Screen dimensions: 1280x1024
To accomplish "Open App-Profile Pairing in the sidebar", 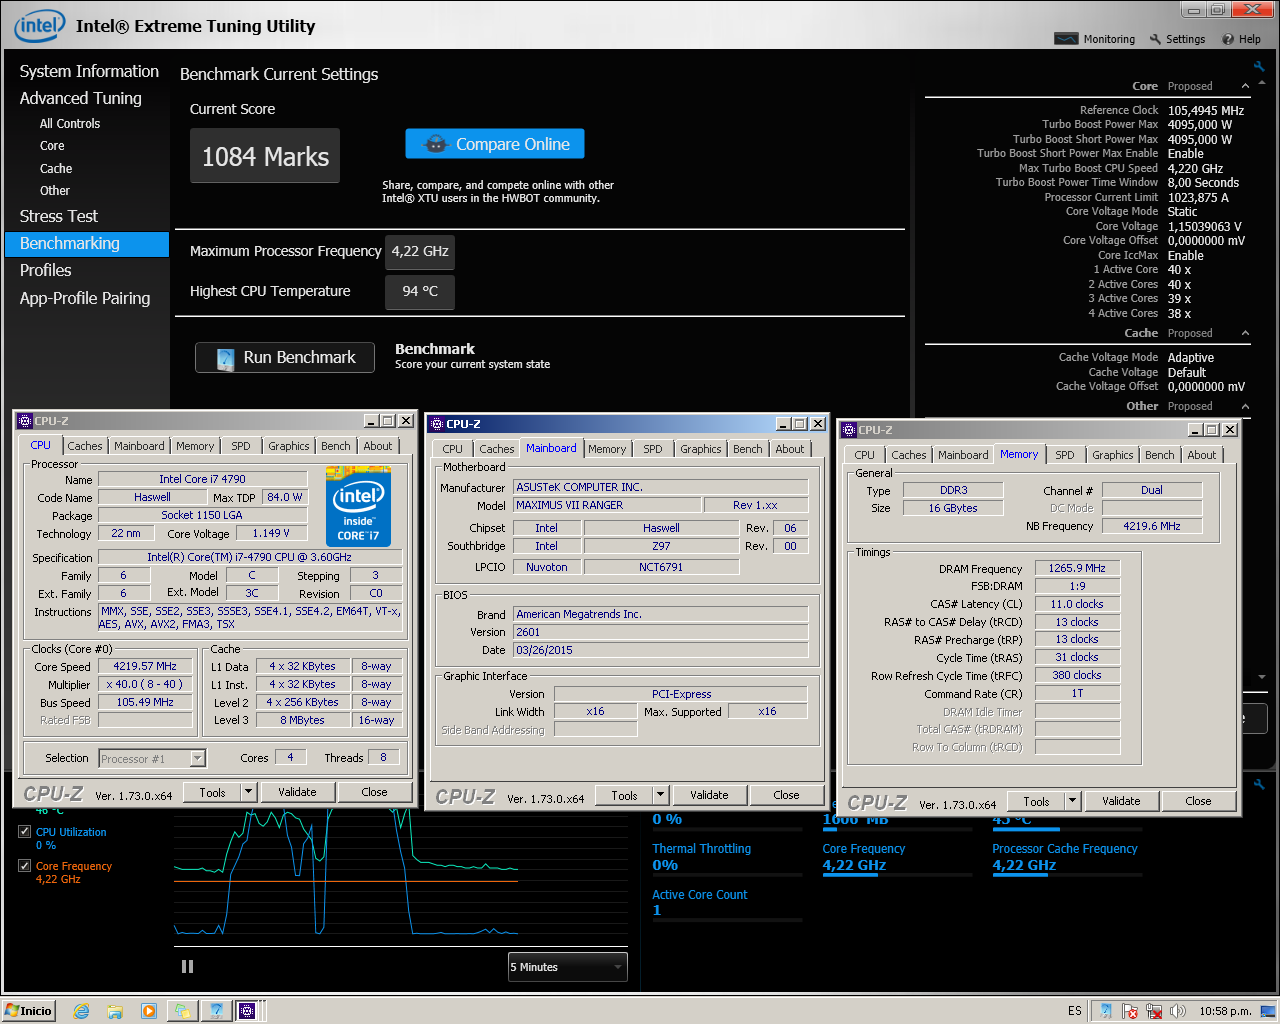I will [x=85, y=298].
